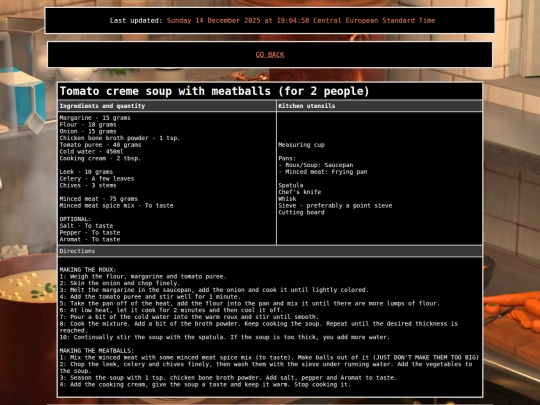The image size is (540, 405).
Task: Click the "Directions" section header
Action: [77, 251]
